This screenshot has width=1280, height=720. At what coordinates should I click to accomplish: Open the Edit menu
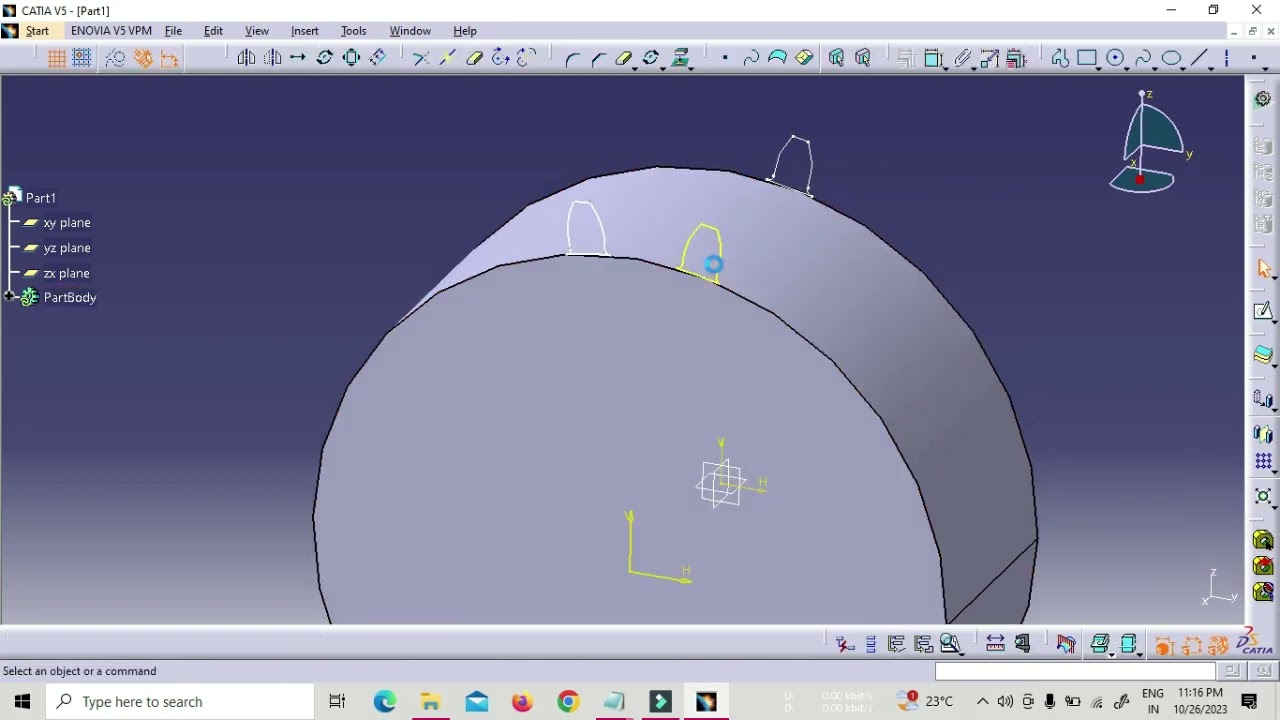click(213, 31)
